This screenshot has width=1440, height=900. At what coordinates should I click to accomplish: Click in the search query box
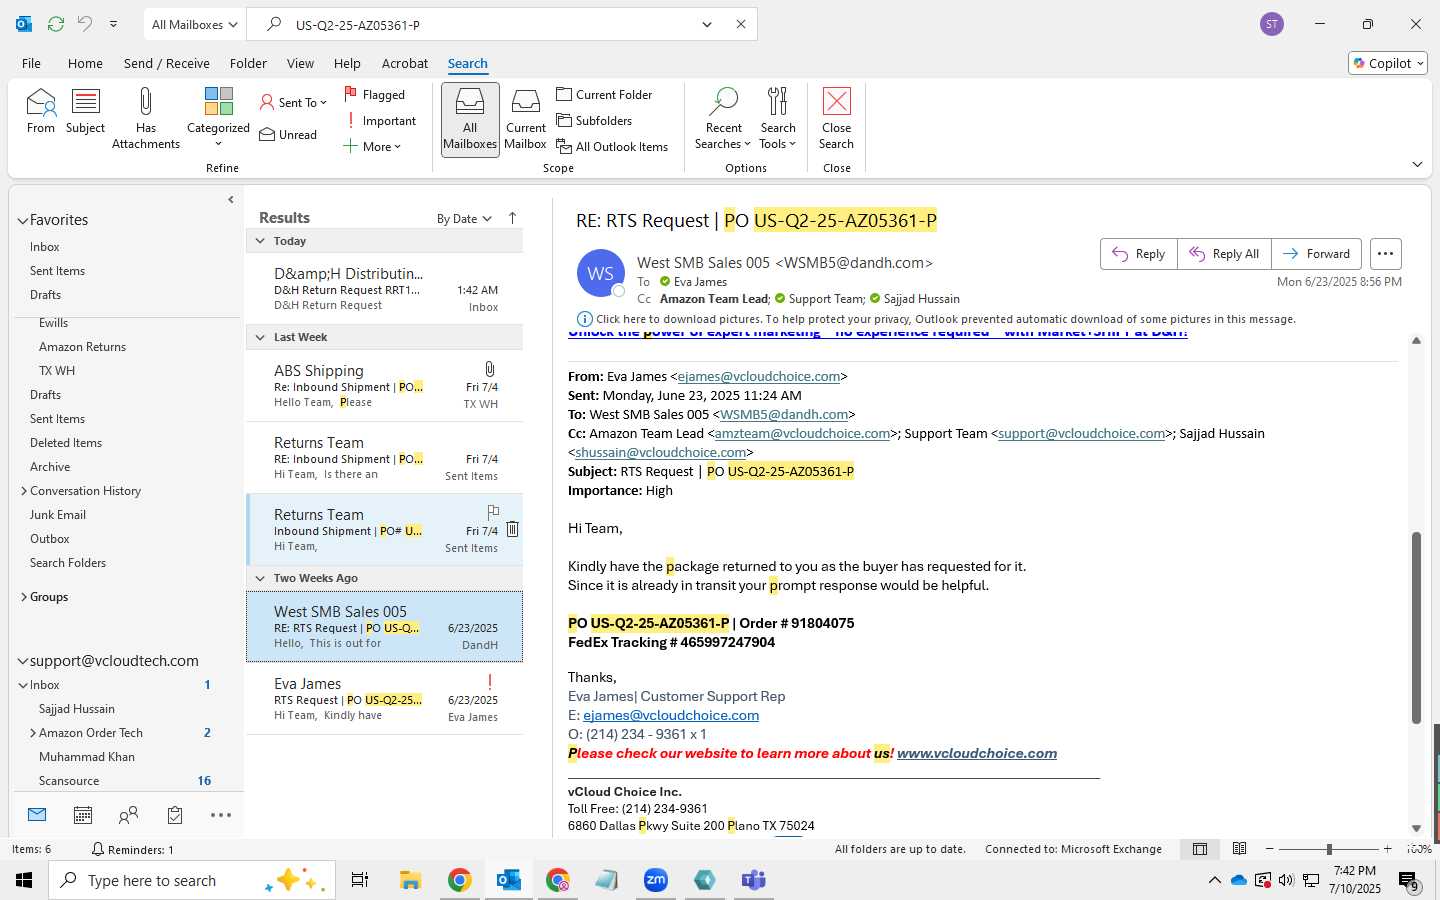pos(490,24)
